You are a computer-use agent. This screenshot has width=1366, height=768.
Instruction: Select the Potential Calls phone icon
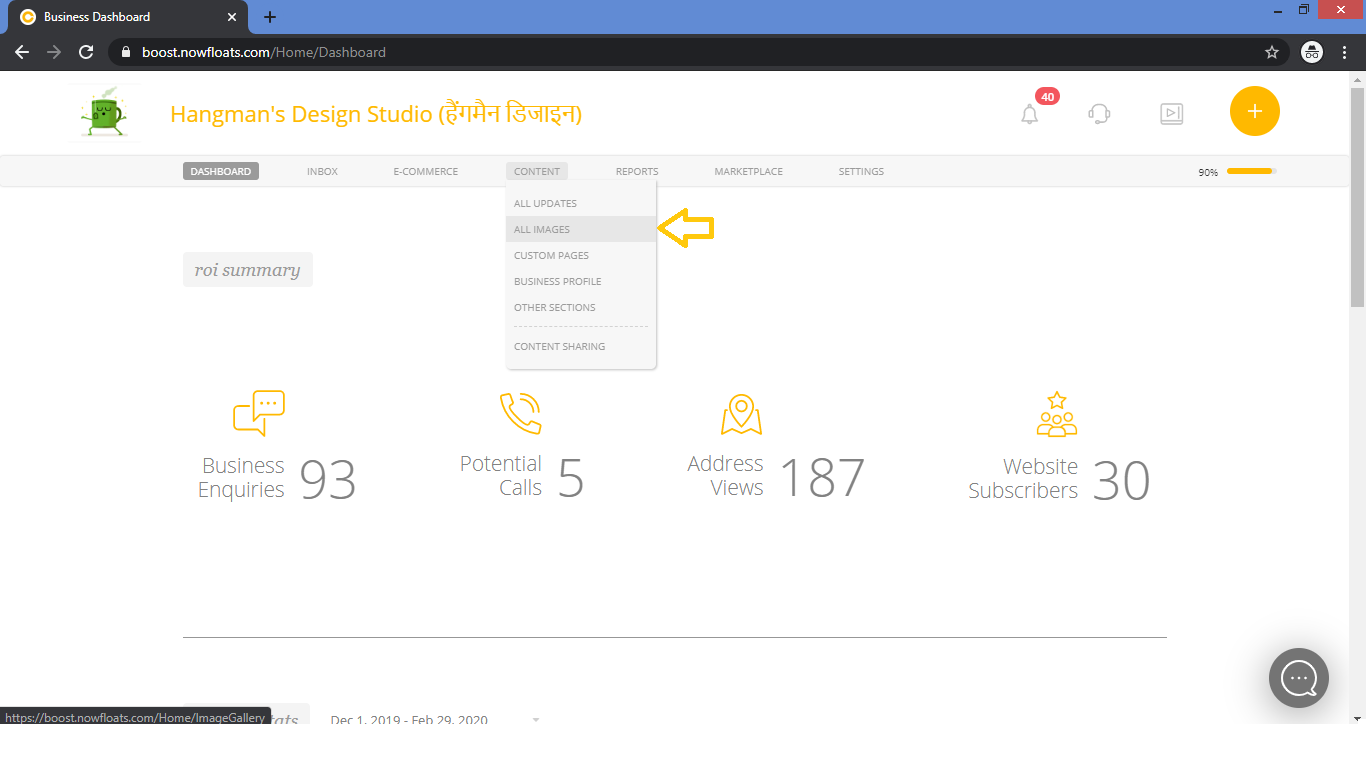click(520, 411)
